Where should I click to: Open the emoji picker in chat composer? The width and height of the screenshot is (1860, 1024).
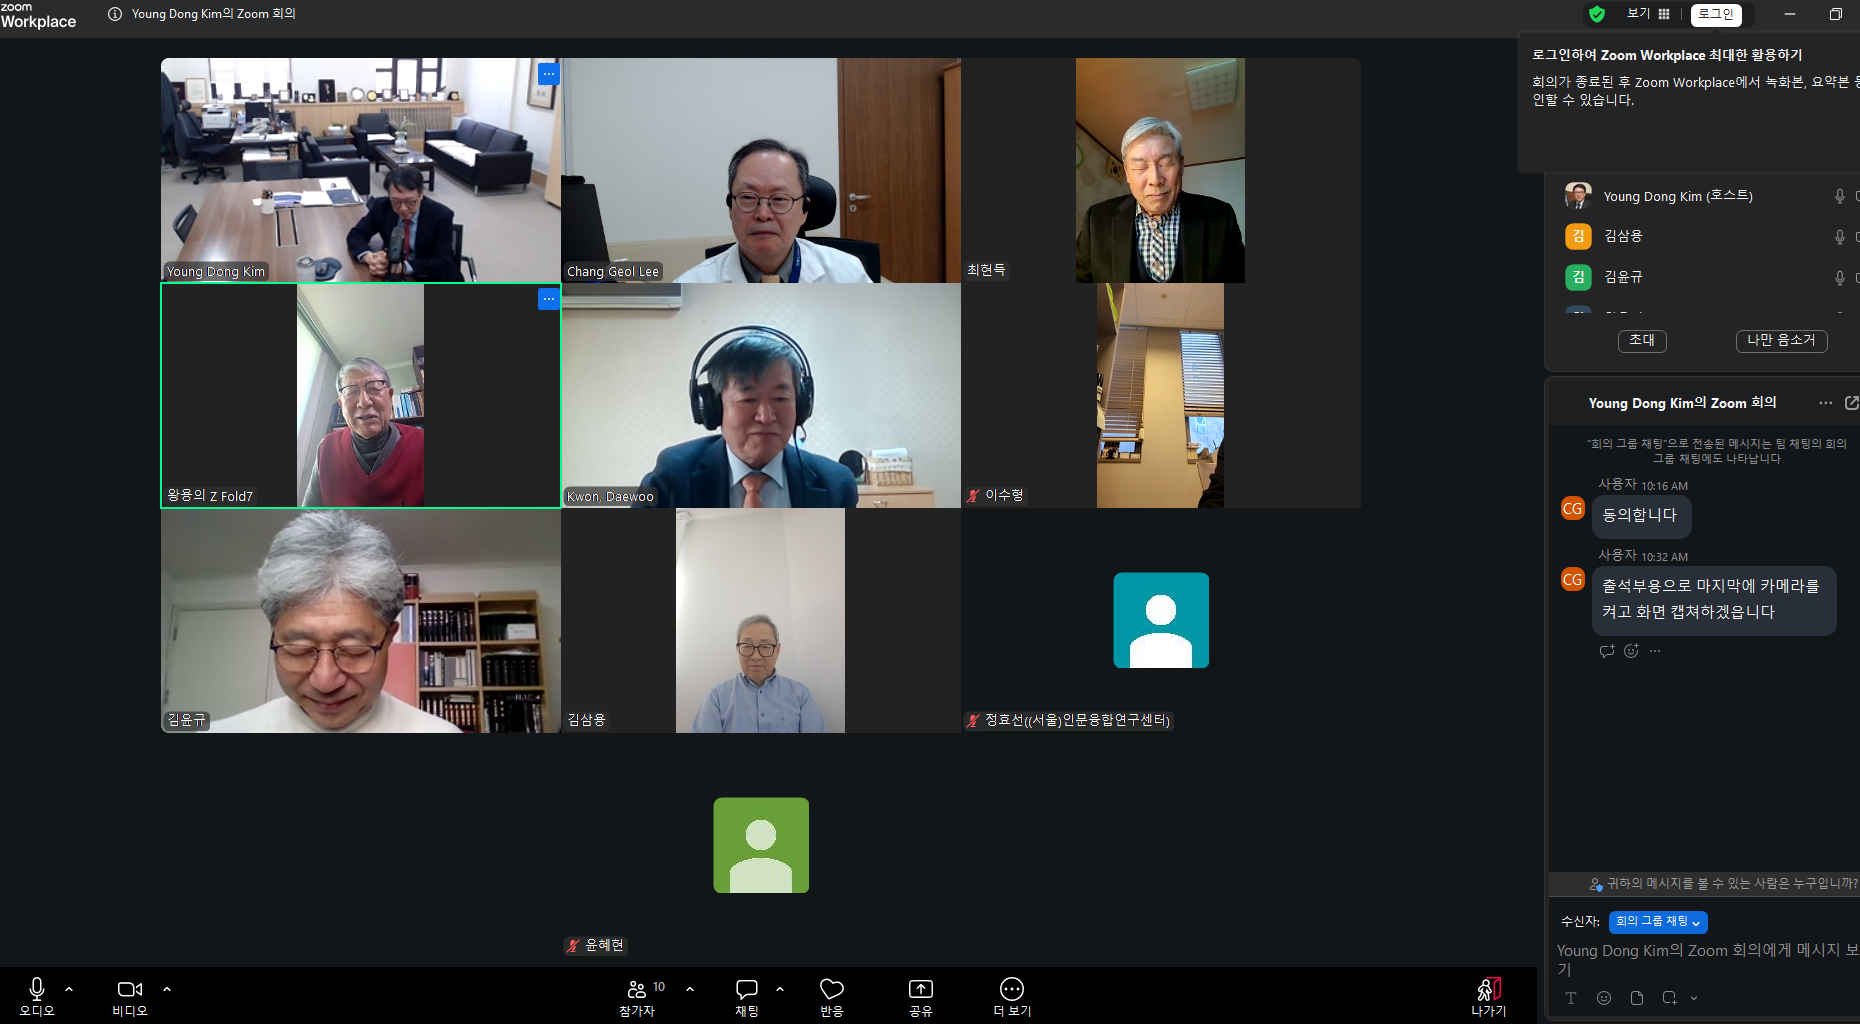point(1604,998)
